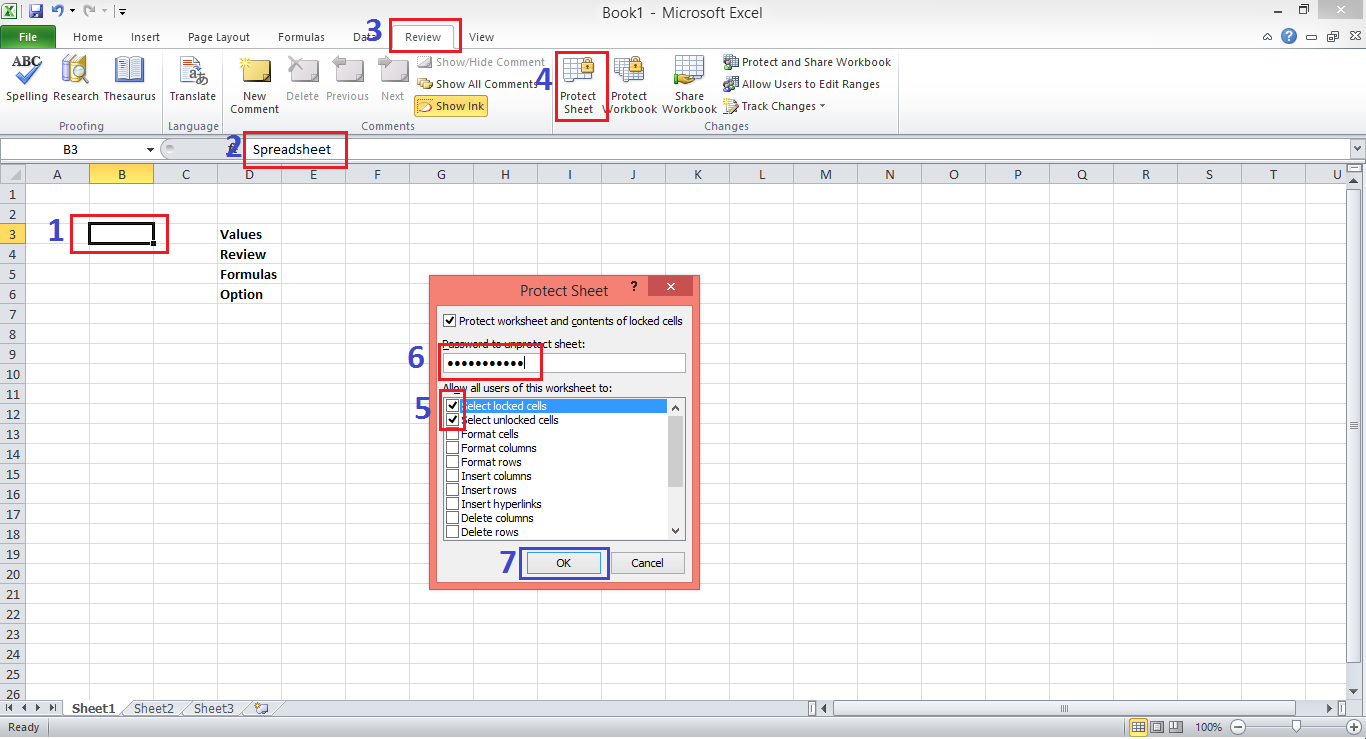Insert a New Comment

coord(254,84)
